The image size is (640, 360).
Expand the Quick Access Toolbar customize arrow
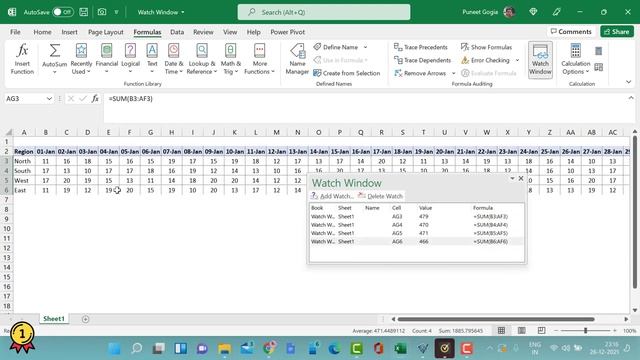(x=116, y=12)
